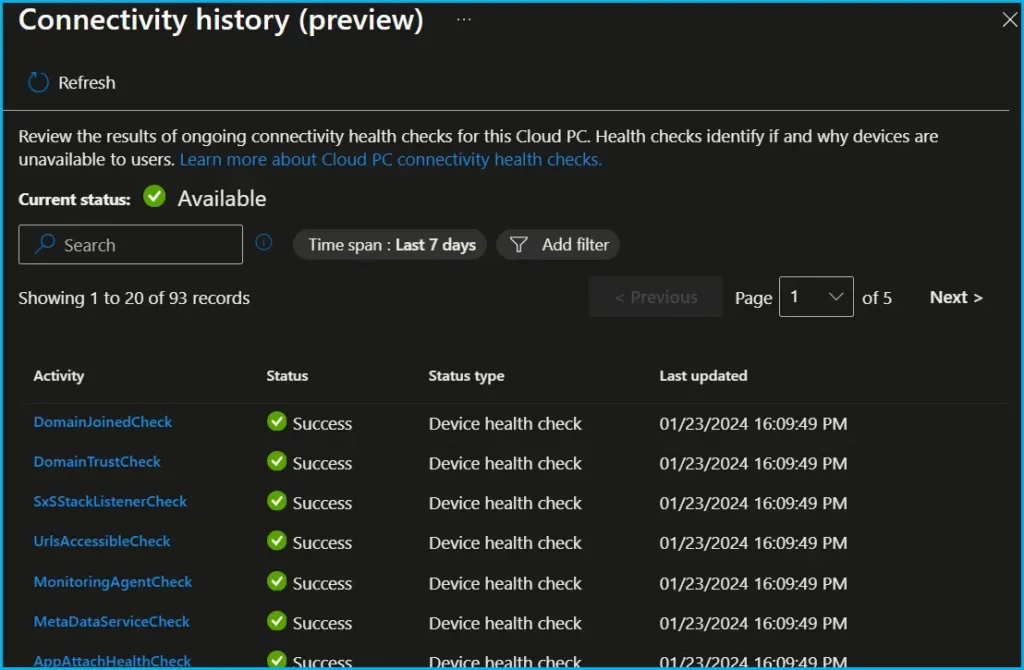Click the Last updated timestamp for DomainJoinedCheck
The image size is (1024, 670).
pyautogui.click(x=753, y=424)
